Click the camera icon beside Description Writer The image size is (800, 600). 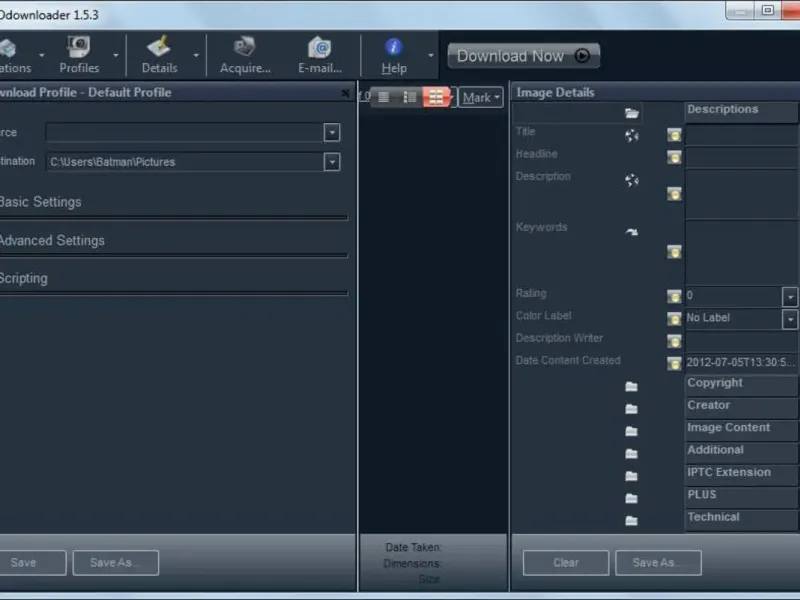(x=674, y=341)
